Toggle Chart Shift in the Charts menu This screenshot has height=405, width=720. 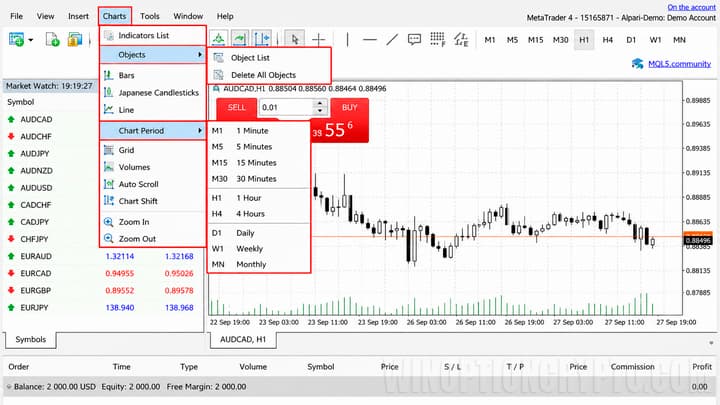152,201
